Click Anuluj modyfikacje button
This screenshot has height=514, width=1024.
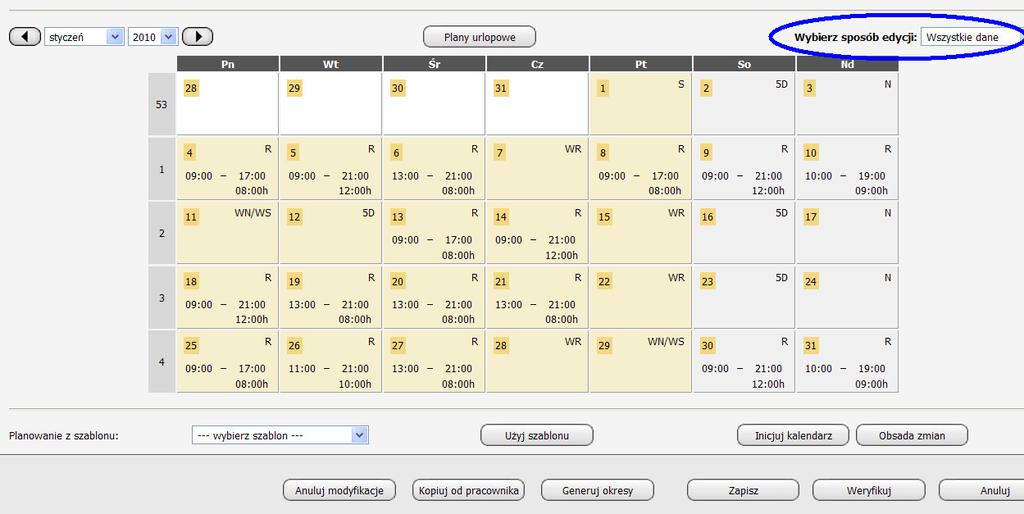click(339, 490)
